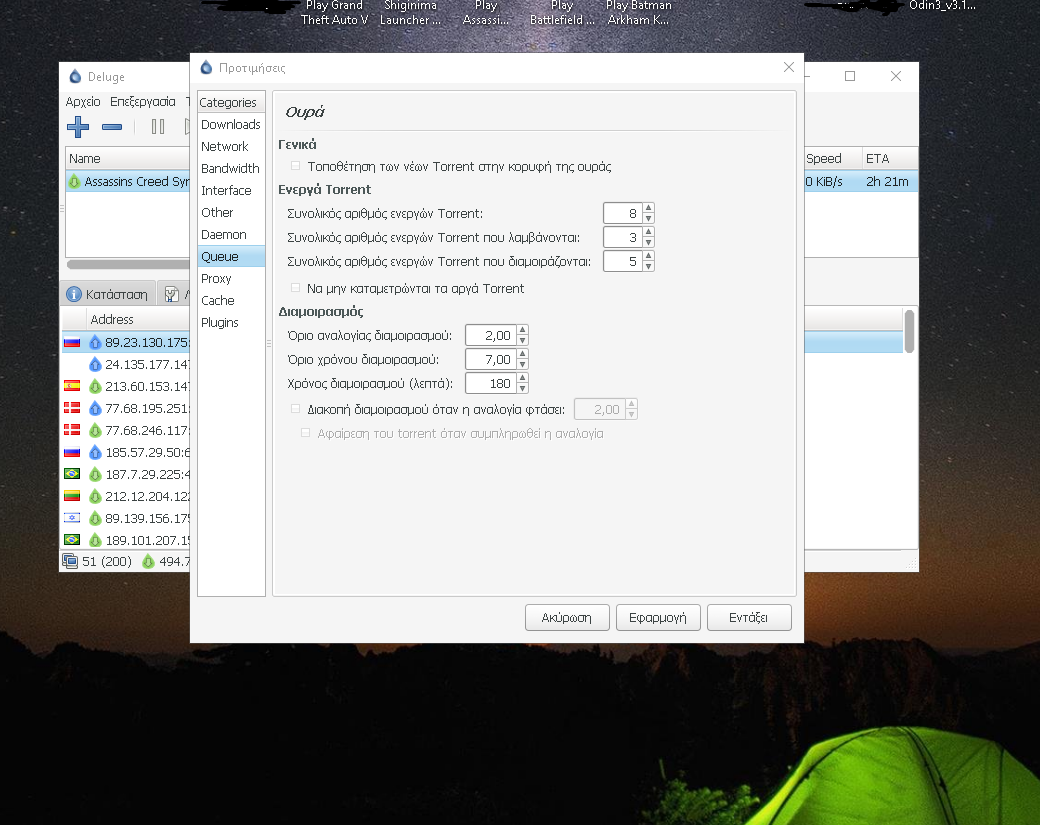Increase seed time minutes value
The image size is (1040, 825).
click(x=523, y=378)
